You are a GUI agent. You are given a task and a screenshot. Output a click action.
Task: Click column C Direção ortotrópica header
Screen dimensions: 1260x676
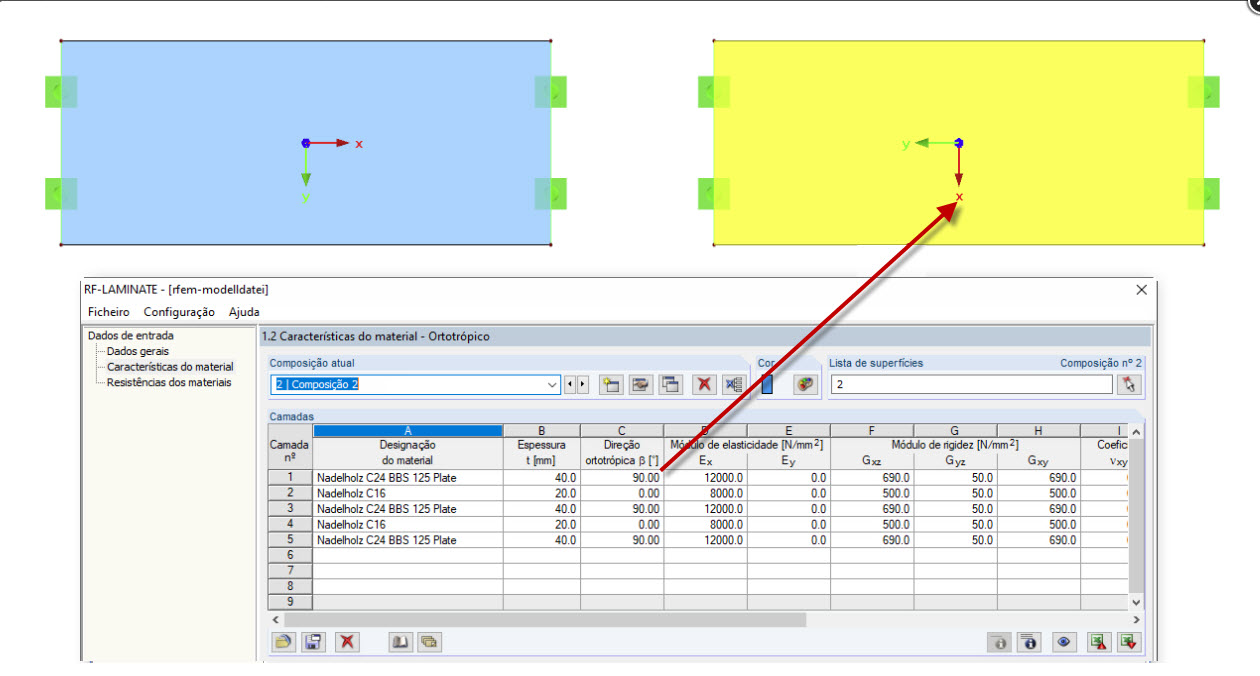pyautogui.click(x=622, y=445)
